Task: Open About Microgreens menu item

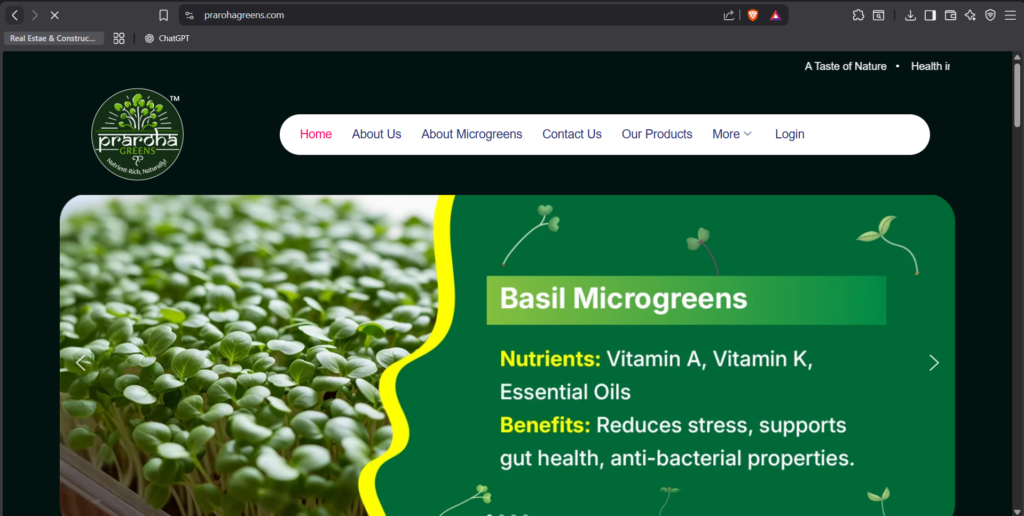Action: 472,134
